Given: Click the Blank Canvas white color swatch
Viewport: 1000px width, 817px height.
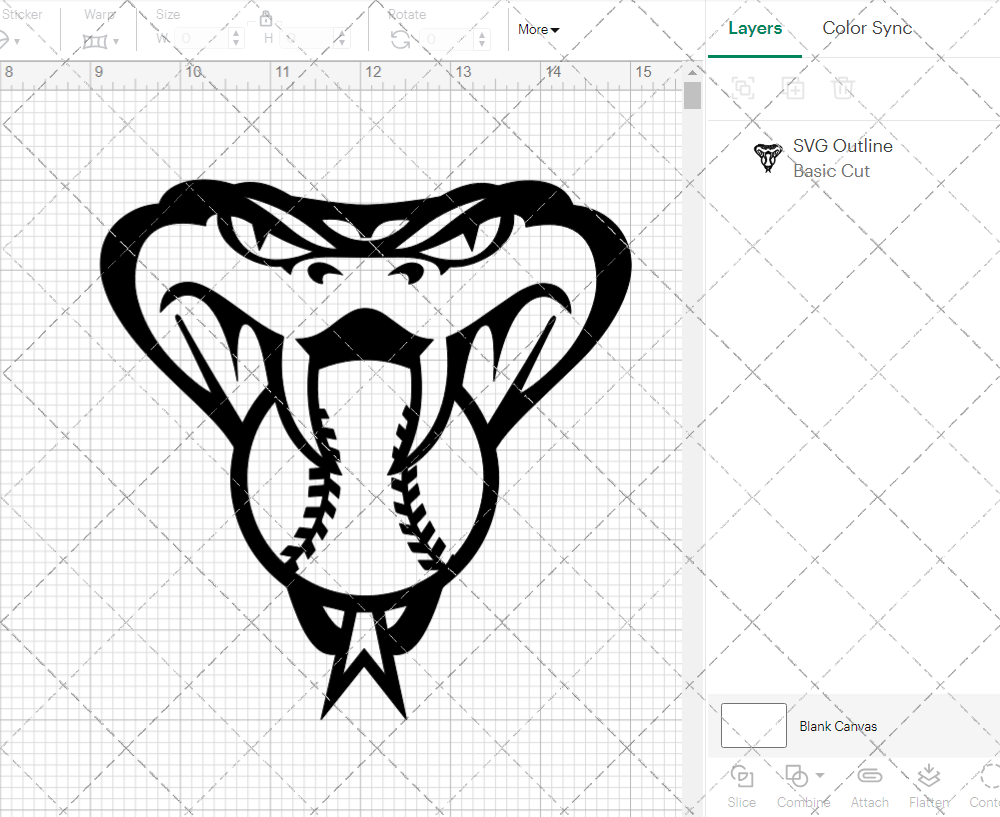Looking at the screenshot, I should tap(753, 726).
